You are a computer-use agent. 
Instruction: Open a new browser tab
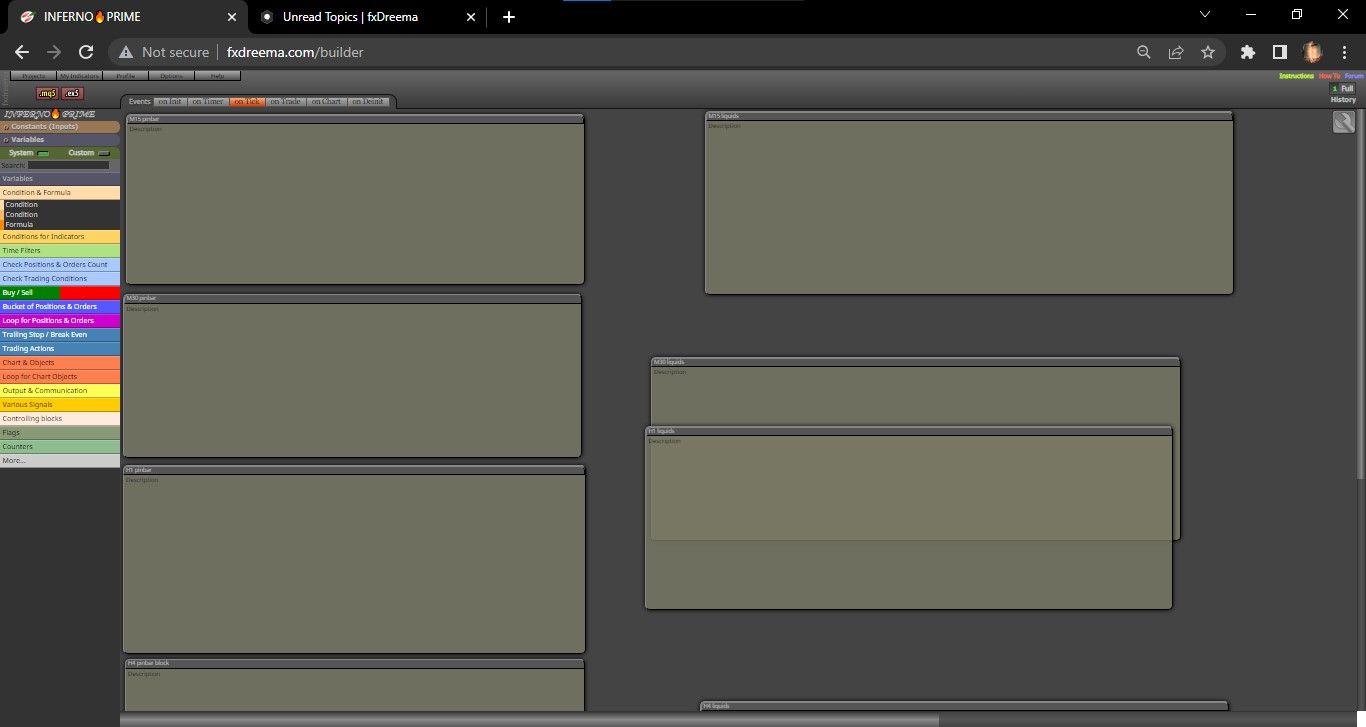(x=509, y=17)
